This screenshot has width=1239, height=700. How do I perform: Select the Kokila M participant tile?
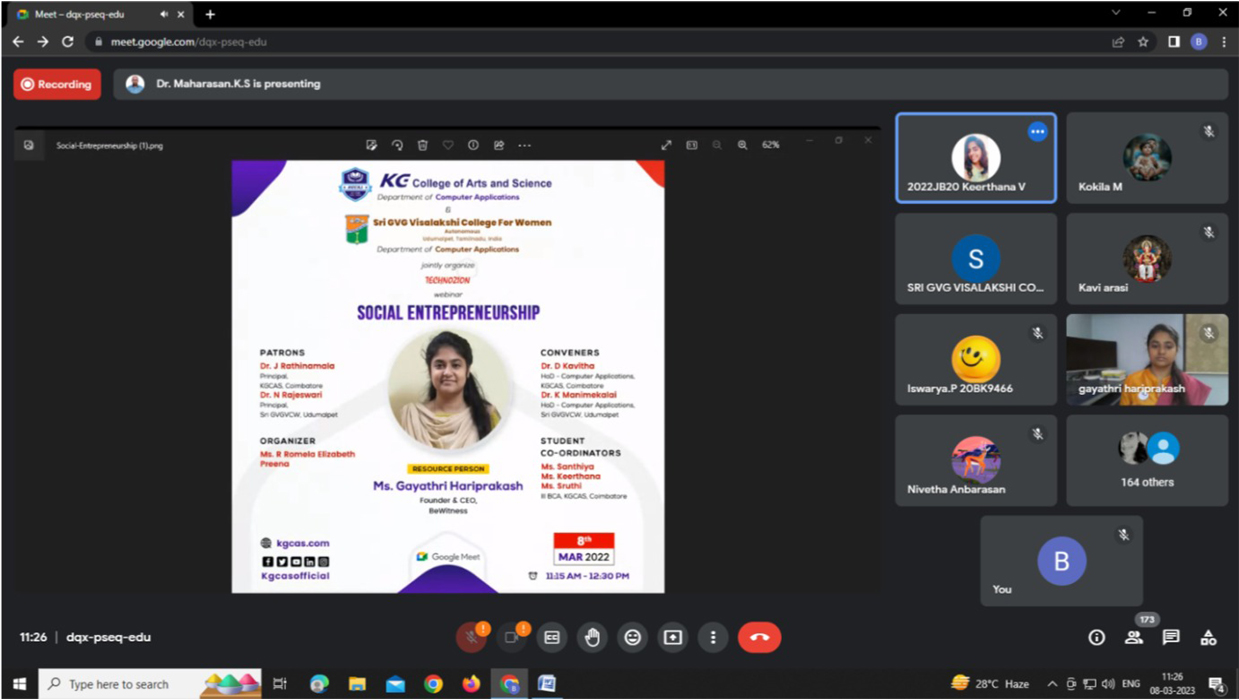pos(1147,158)
